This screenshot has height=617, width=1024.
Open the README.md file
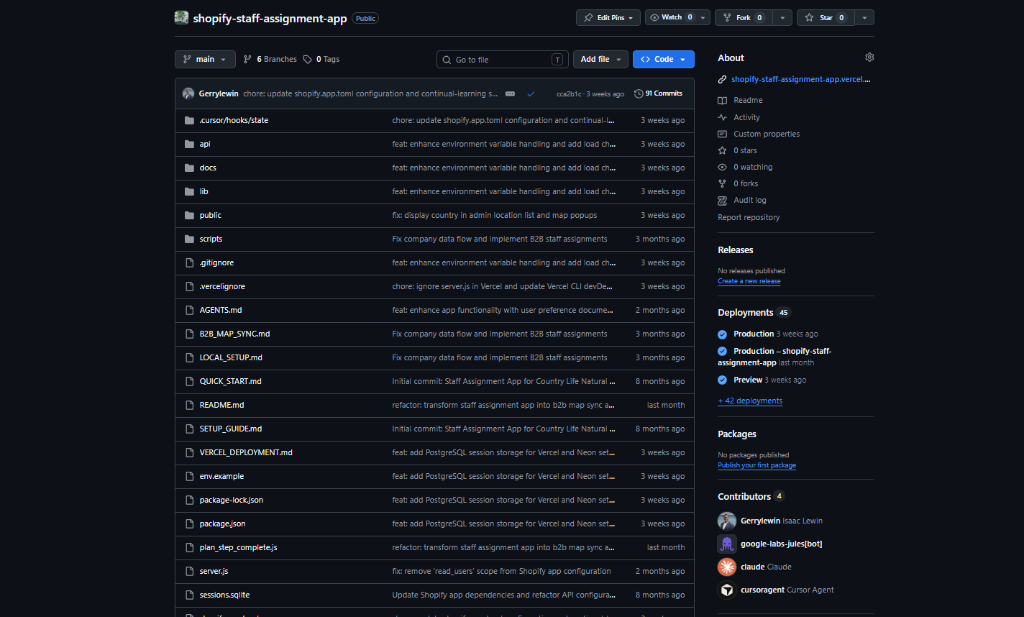(222, 405)
